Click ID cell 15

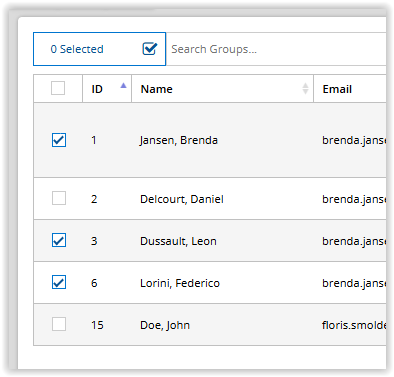point(97,325)
